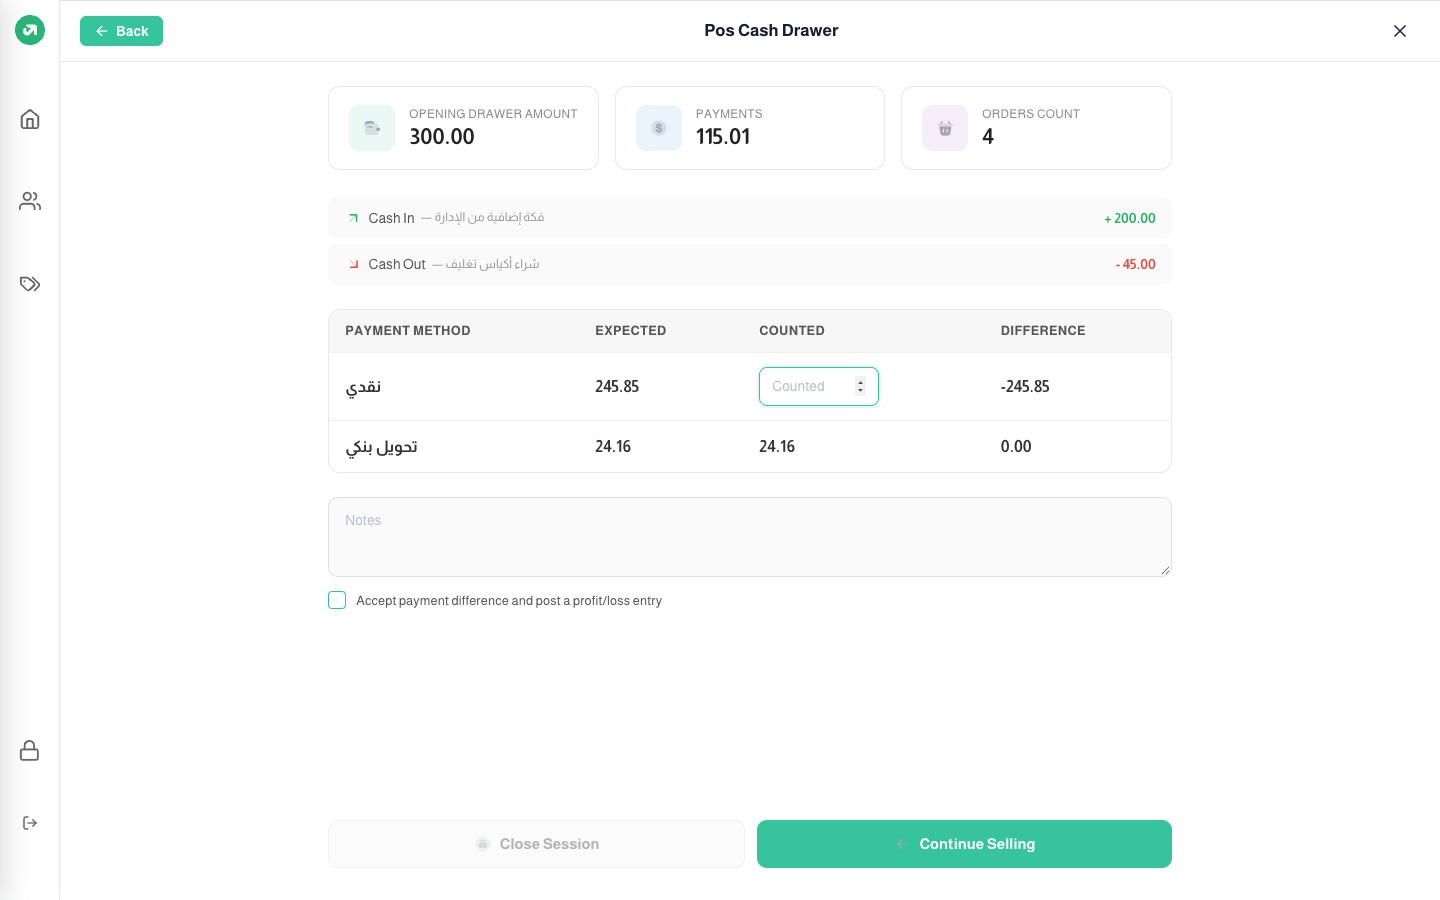The width and height of the screenshot is (1440, 900).
Task: Open the Customers icon in sidebar
Action: coord(30,201)
